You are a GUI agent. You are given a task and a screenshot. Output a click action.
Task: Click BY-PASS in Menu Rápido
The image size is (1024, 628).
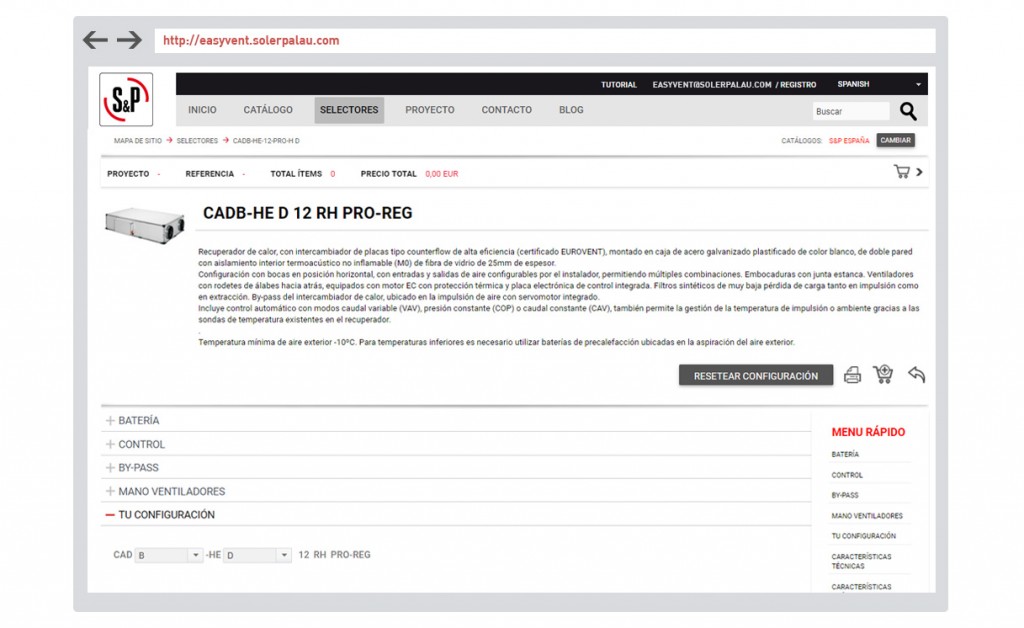coord(845,495)
